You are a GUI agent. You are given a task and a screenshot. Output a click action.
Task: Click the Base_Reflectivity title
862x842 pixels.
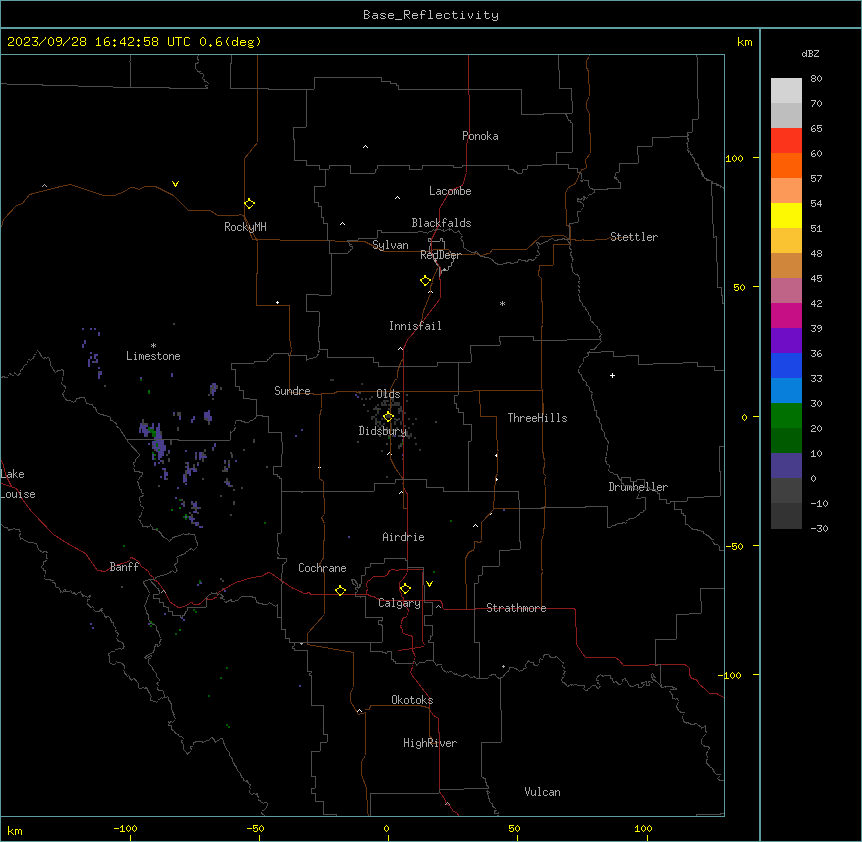(x=431, y=15)
